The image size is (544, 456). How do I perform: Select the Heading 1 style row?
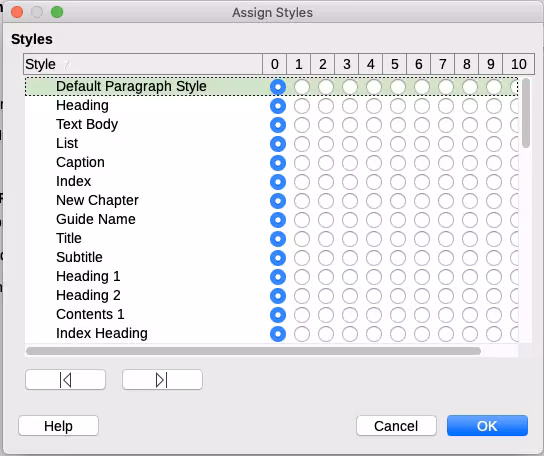[271, 277]
